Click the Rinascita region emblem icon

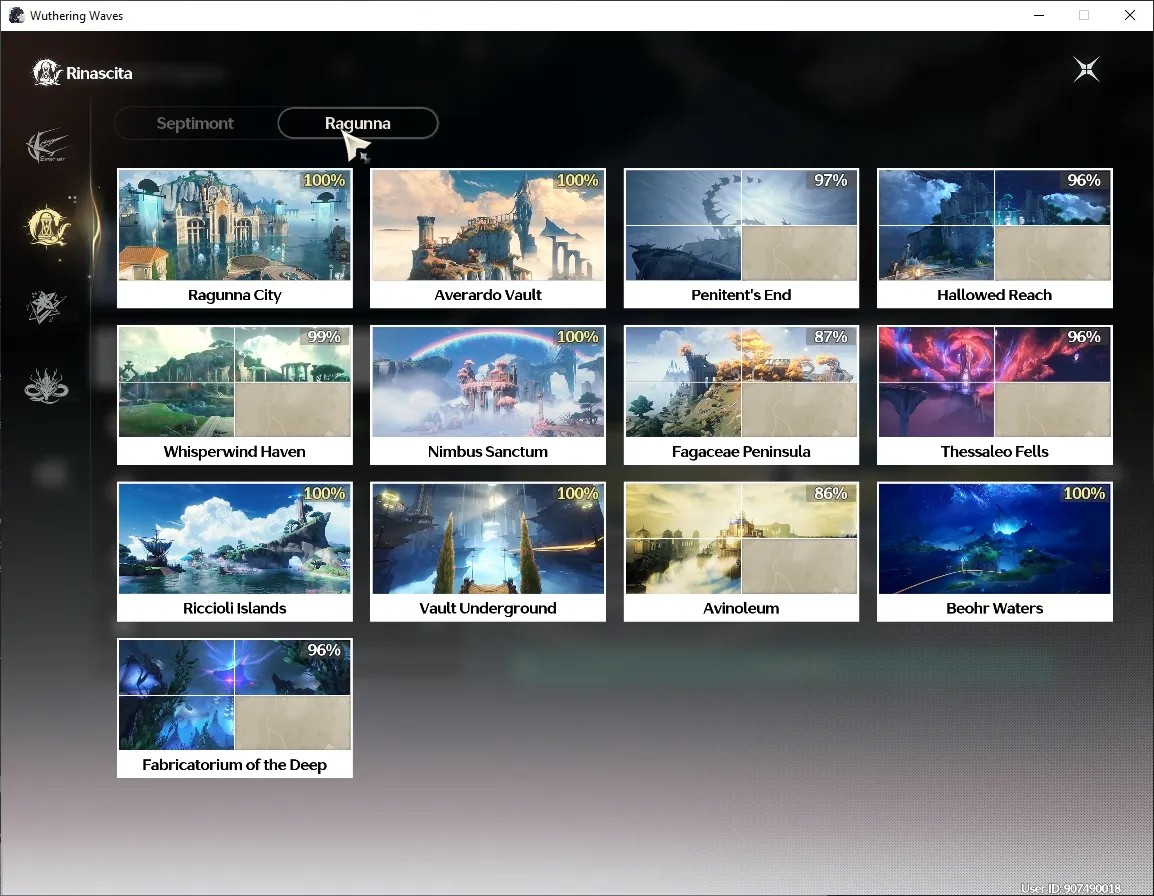pos(47,72)
